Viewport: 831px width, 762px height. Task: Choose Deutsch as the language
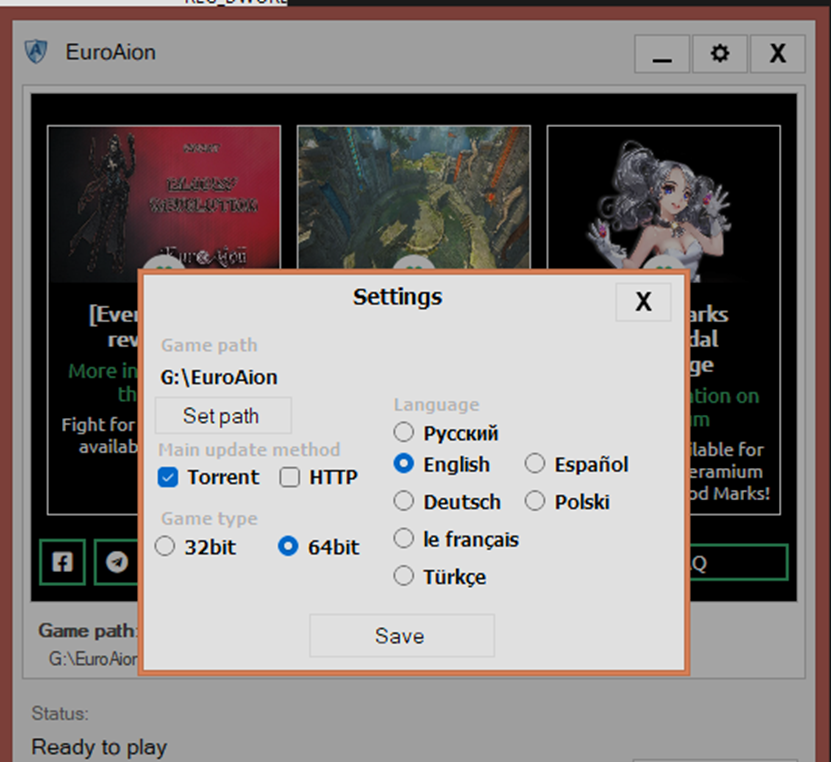(404, 501)
